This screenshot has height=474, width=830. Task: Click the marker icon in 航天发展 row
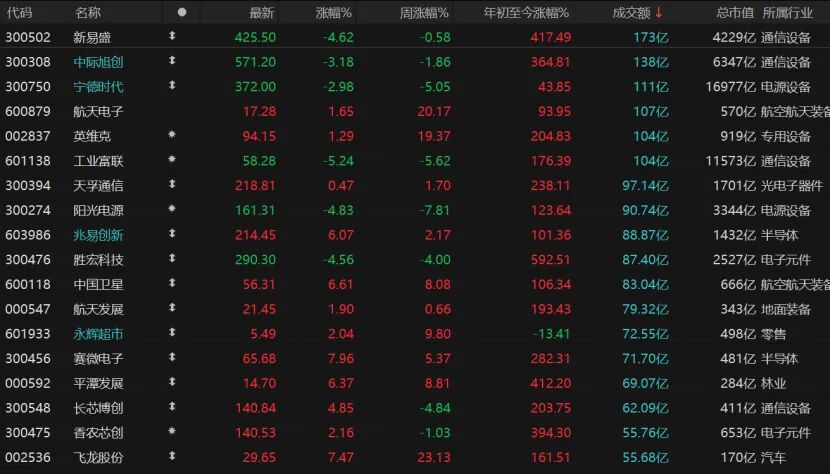[172, 308]
